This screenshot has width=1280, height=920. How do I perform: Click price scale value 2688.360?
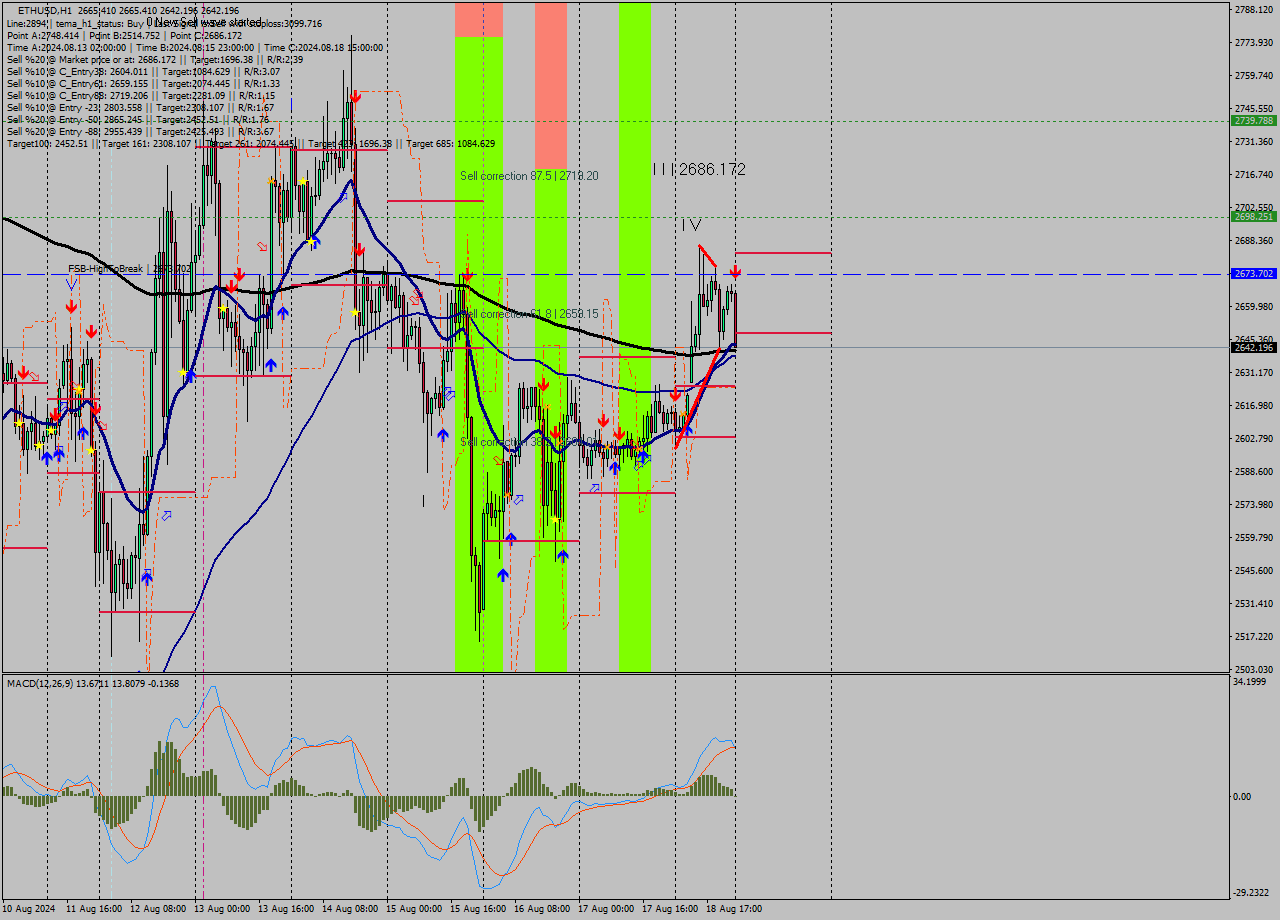[1254, 241]
